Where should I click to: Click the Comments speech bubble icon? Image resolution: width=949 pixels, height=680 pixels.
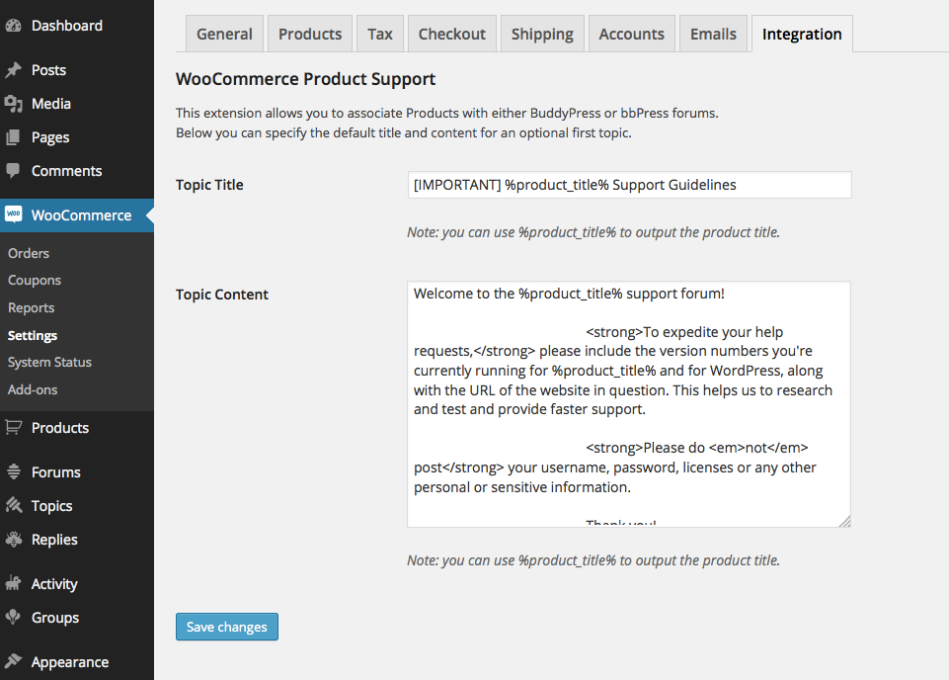pyautogui.click(x=13, y=171)
